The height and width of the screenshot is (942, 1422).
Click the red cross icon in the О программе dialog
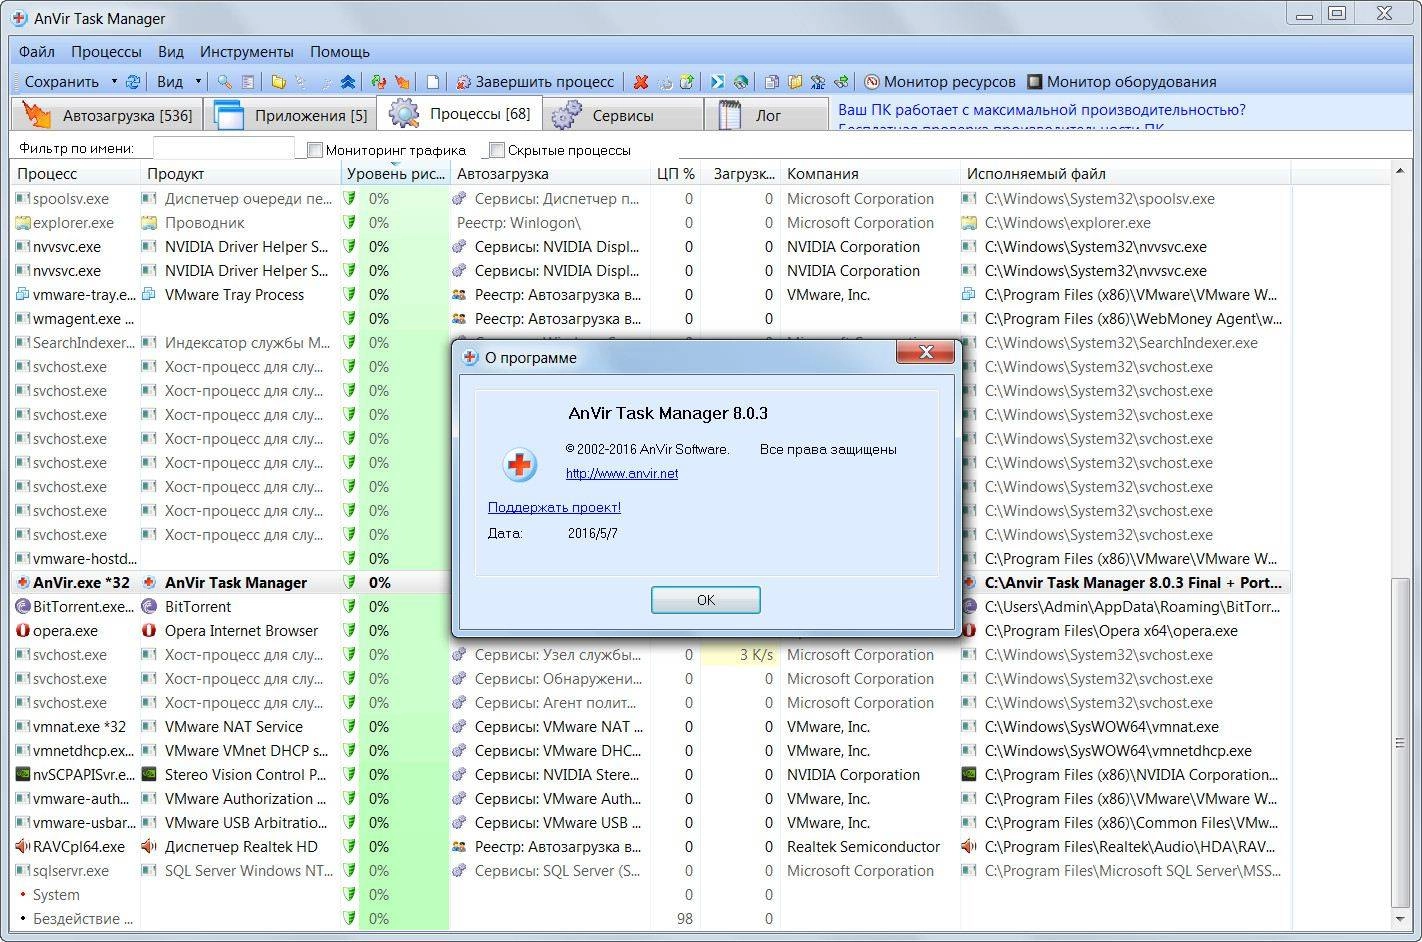pos(520,465)
